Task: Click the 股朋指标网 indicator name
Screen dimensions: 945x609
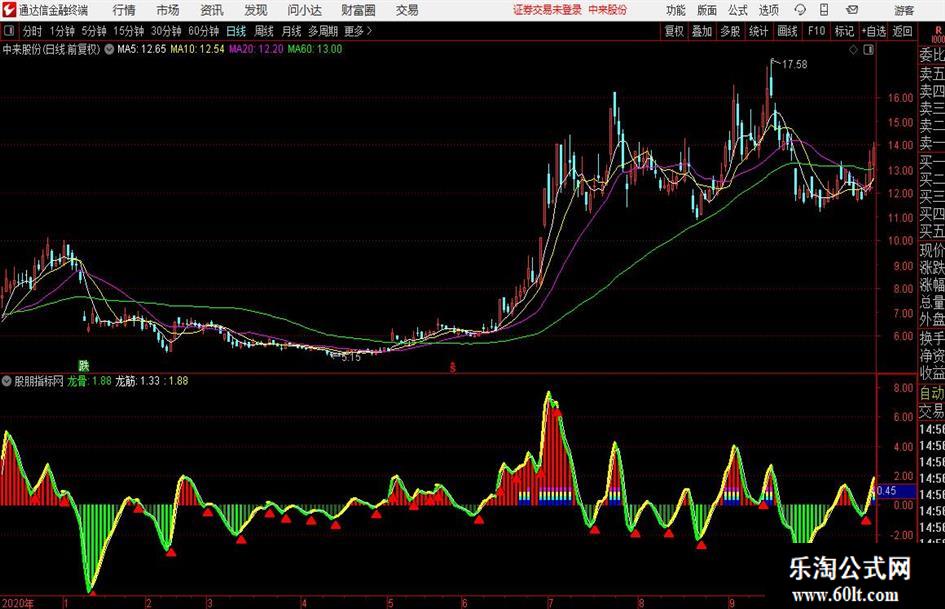Action: [39, 381]
